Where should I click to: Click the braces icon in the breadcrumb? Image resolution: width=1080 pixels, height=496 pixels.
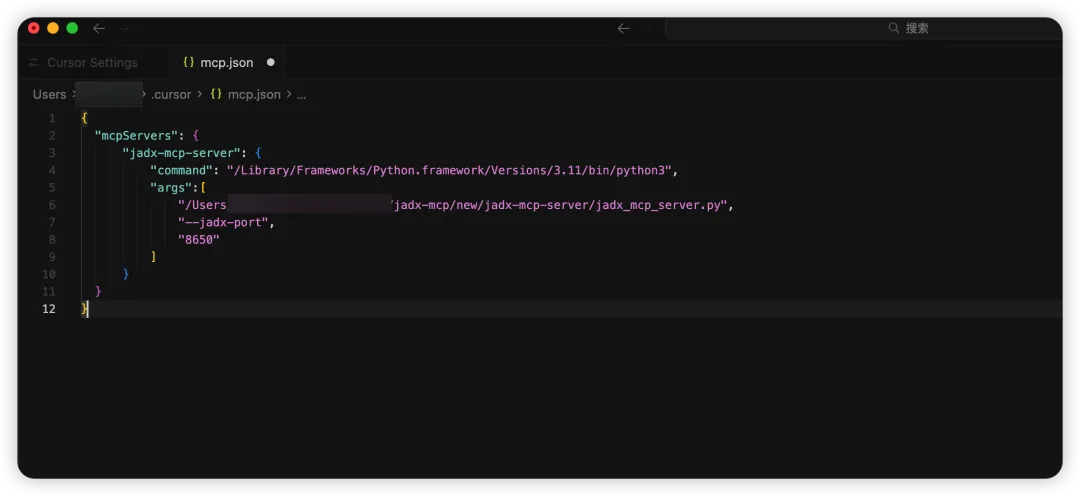click(215, 94)
